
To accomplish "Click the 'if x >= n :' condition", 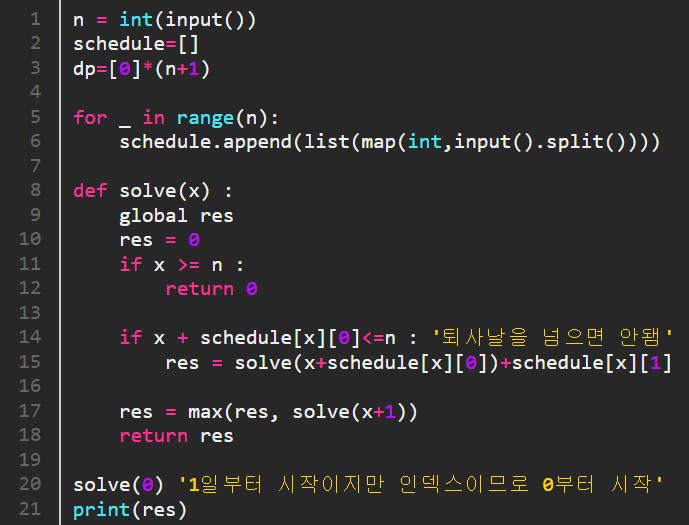I will 181,265.
